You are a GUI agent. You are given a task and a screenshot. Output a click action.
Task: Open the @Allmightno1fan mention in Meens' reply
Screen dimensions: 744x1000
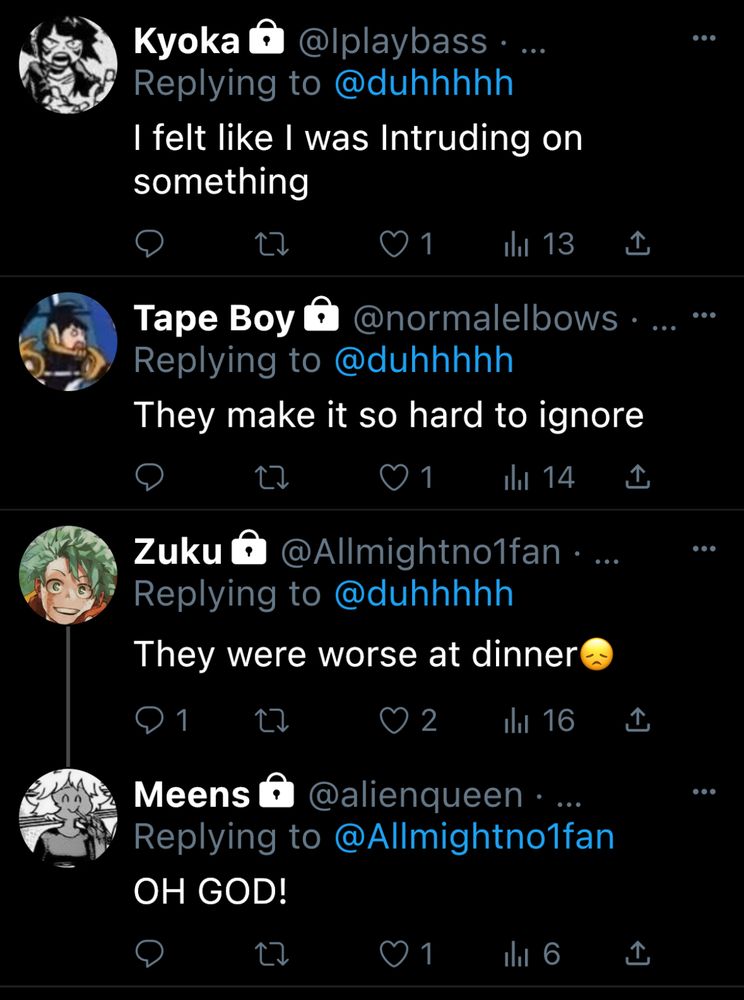click(x=474, y=836)
